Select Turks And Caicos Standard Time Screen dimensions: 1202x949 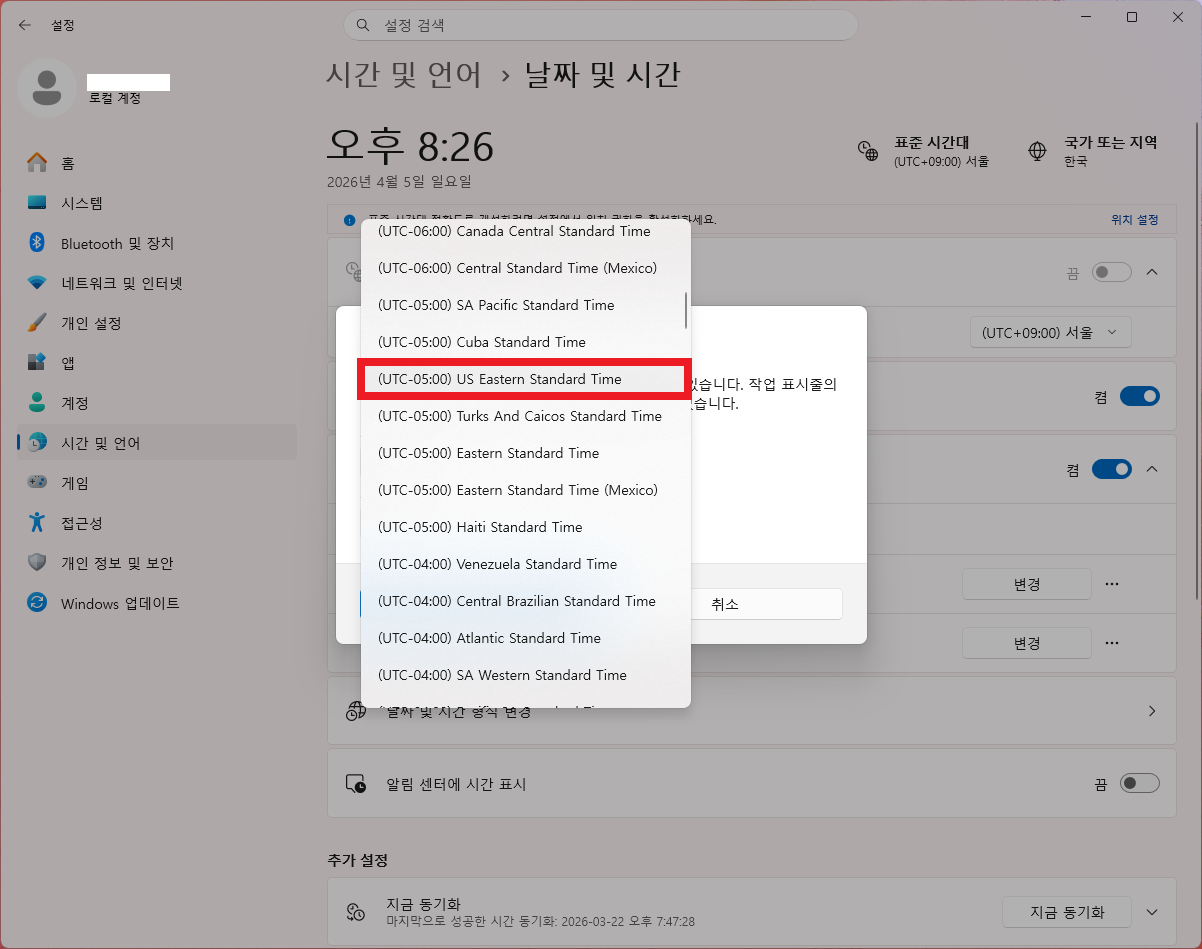coord(524,416)
